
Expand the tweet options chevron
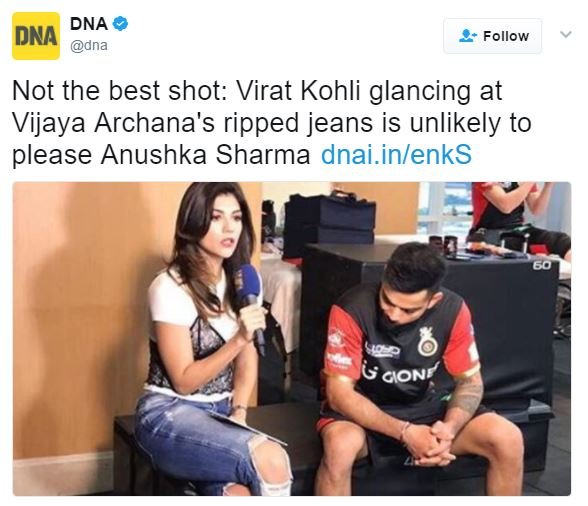(565, 35)
